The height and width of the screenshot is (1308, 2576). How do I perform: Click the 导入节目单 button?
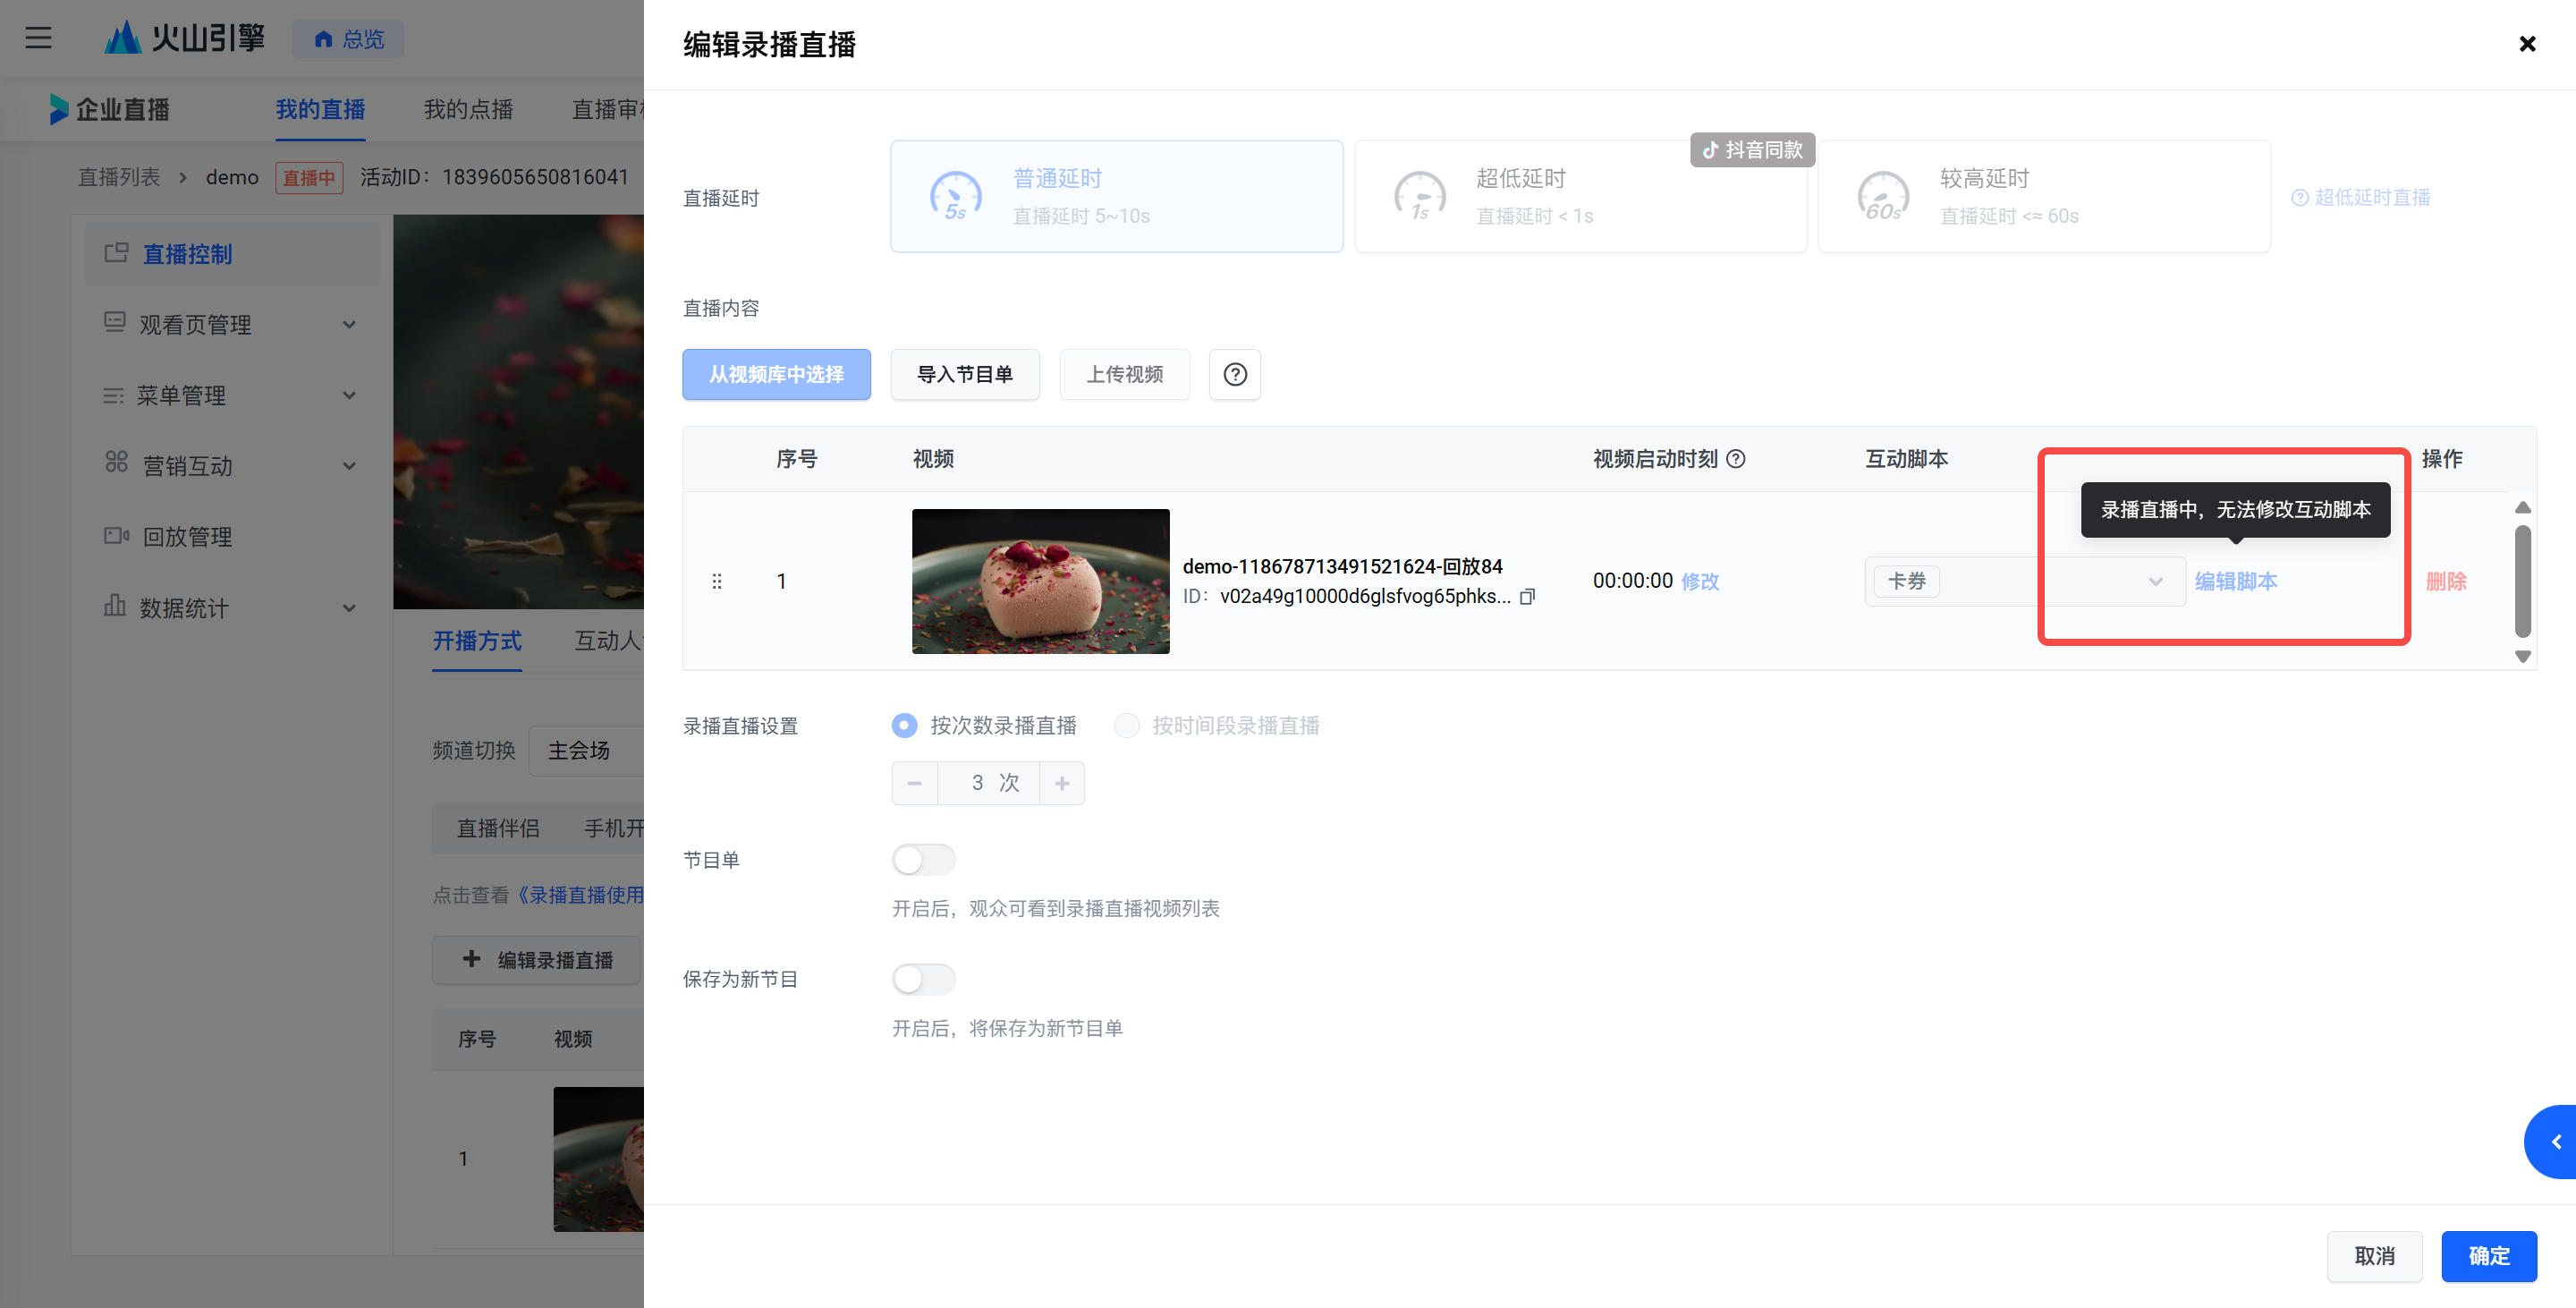tap(965, 374)
